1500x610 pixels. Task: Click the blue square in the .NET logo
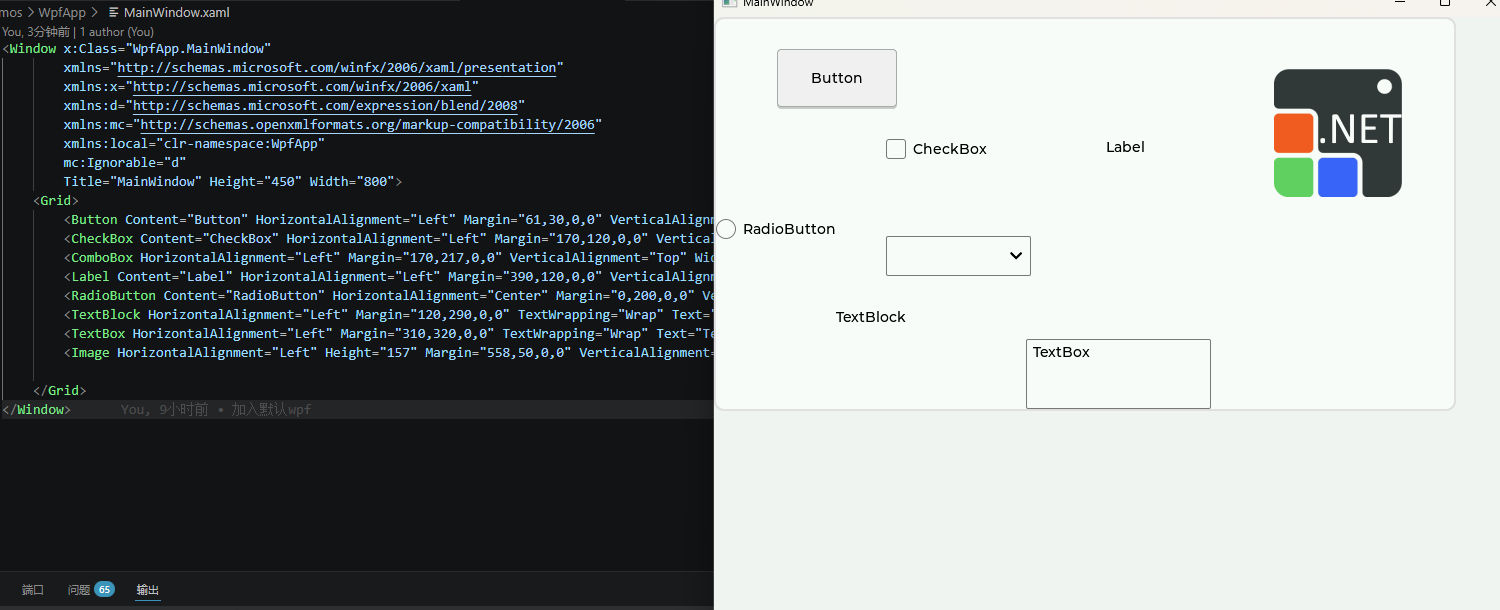(x=1337, y=176)
